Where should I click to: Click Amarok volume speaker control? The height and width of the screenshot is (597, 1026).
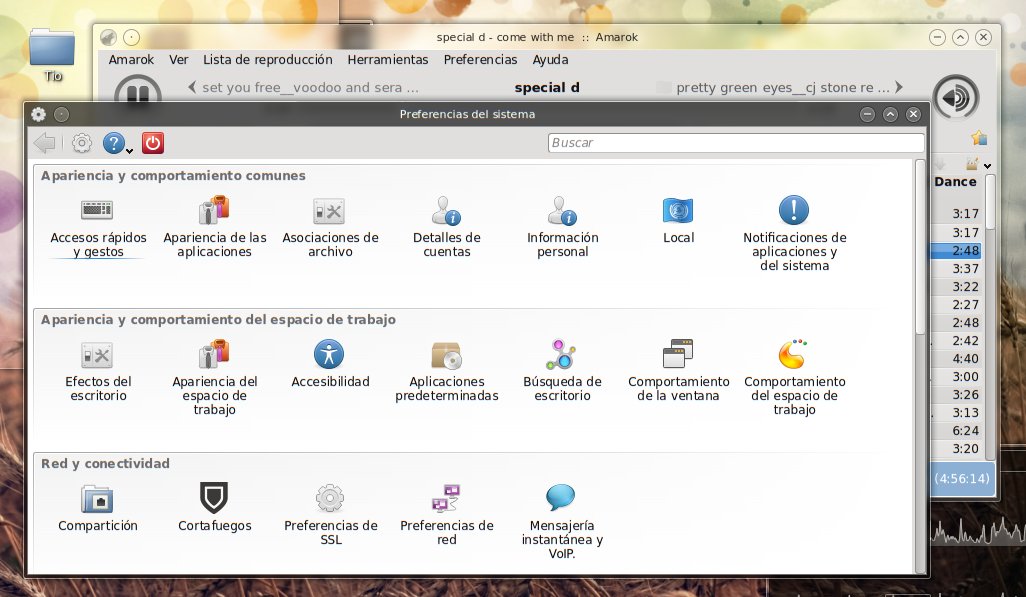[x=956, y=98]
